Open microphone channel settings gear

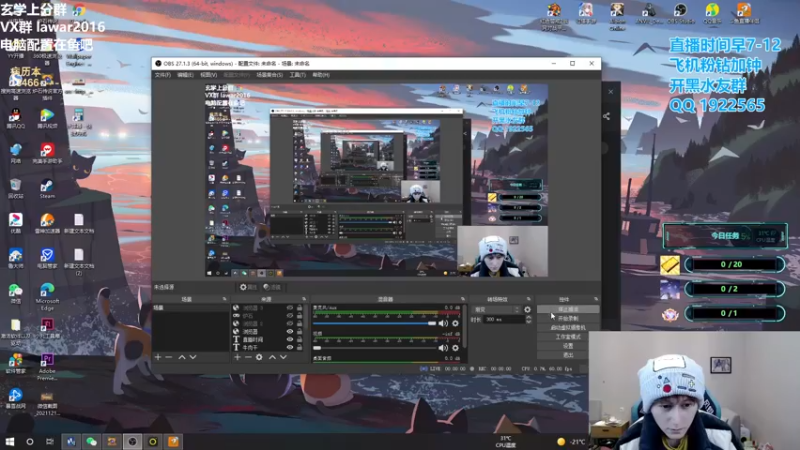click(455, 323)
